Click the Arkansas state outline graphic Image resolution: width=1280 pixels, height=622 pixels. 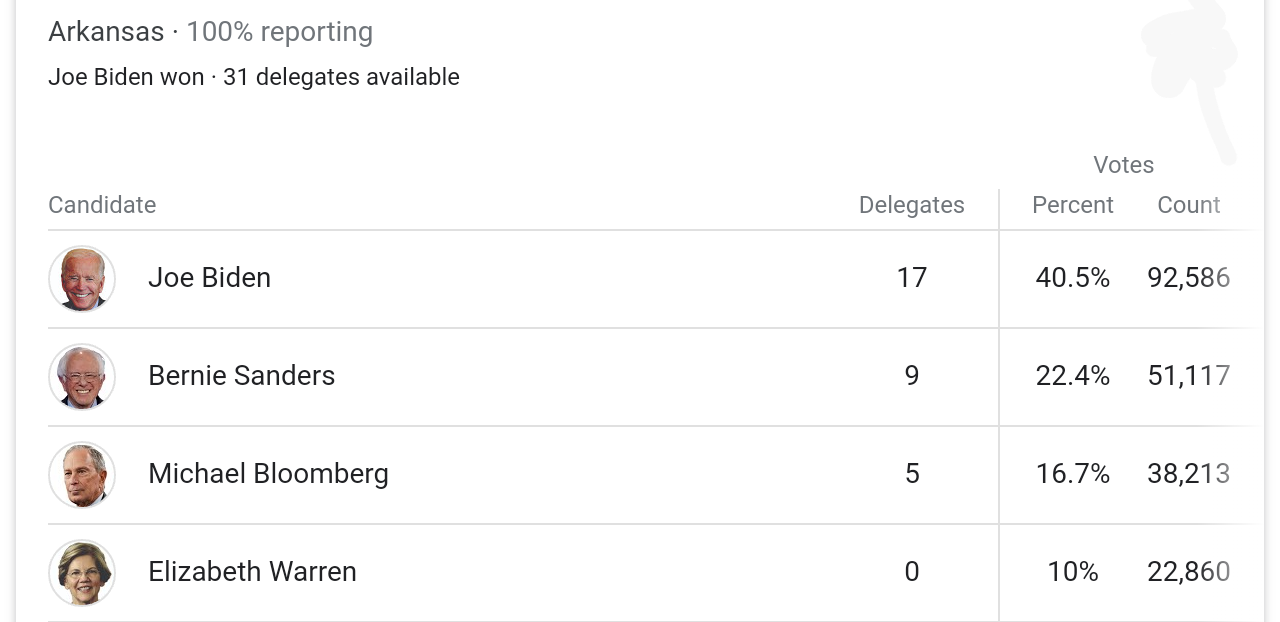tap(1190, 80)
